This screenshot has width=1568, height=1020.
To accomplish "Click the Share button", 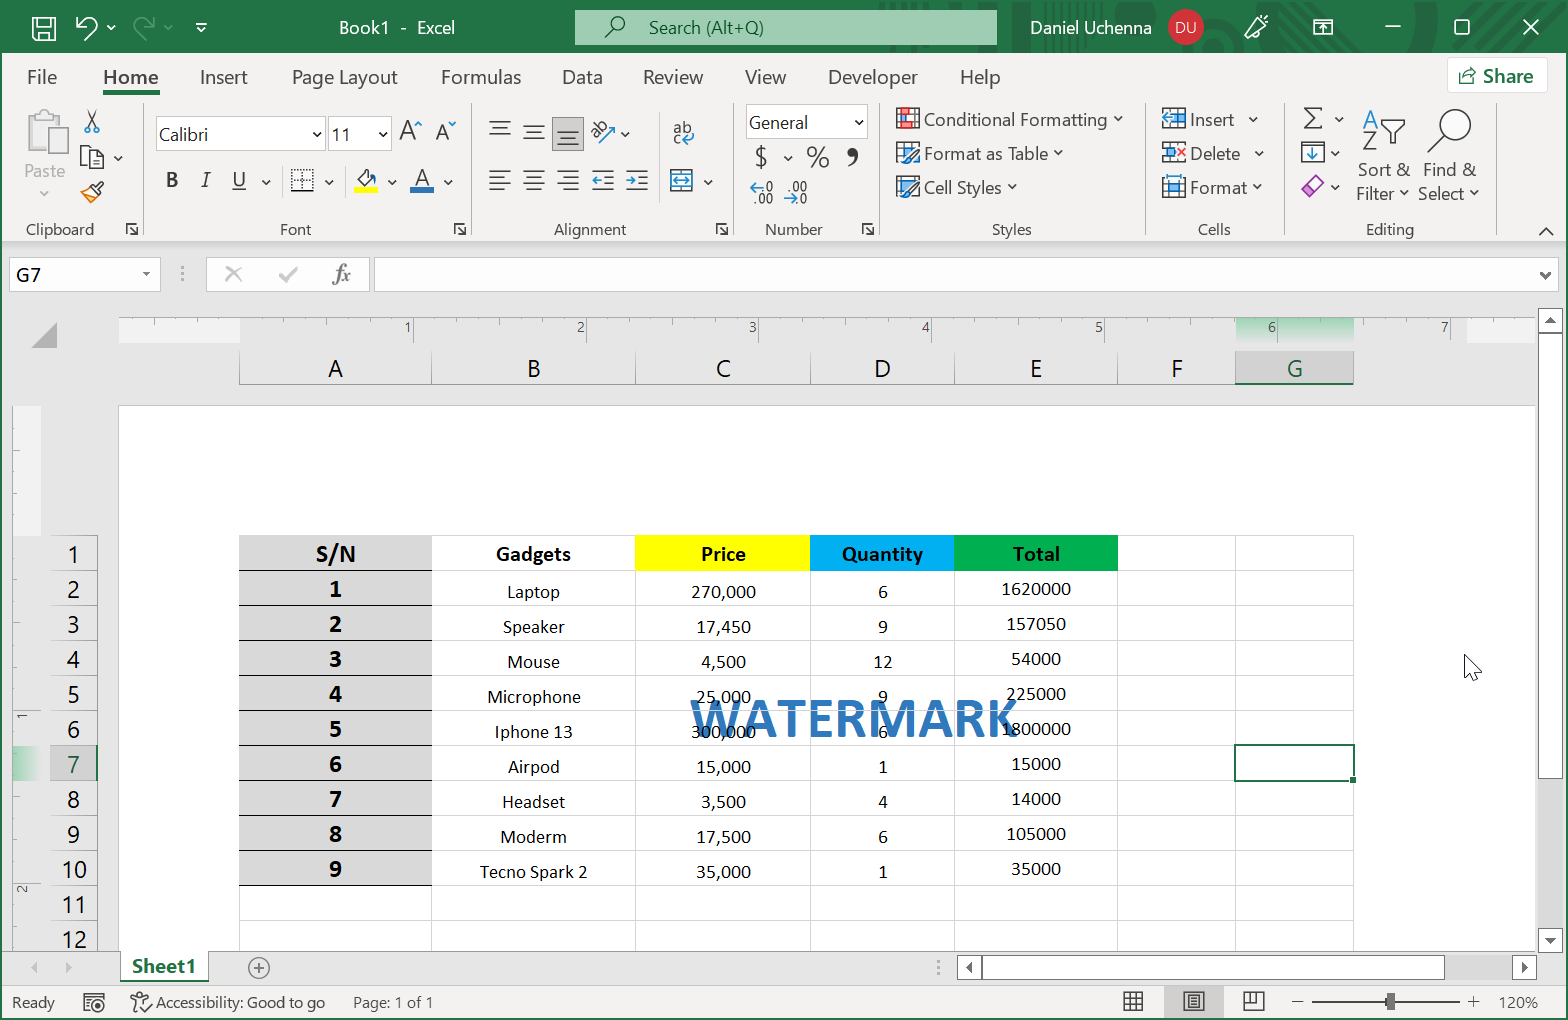I will (1496, 76).
